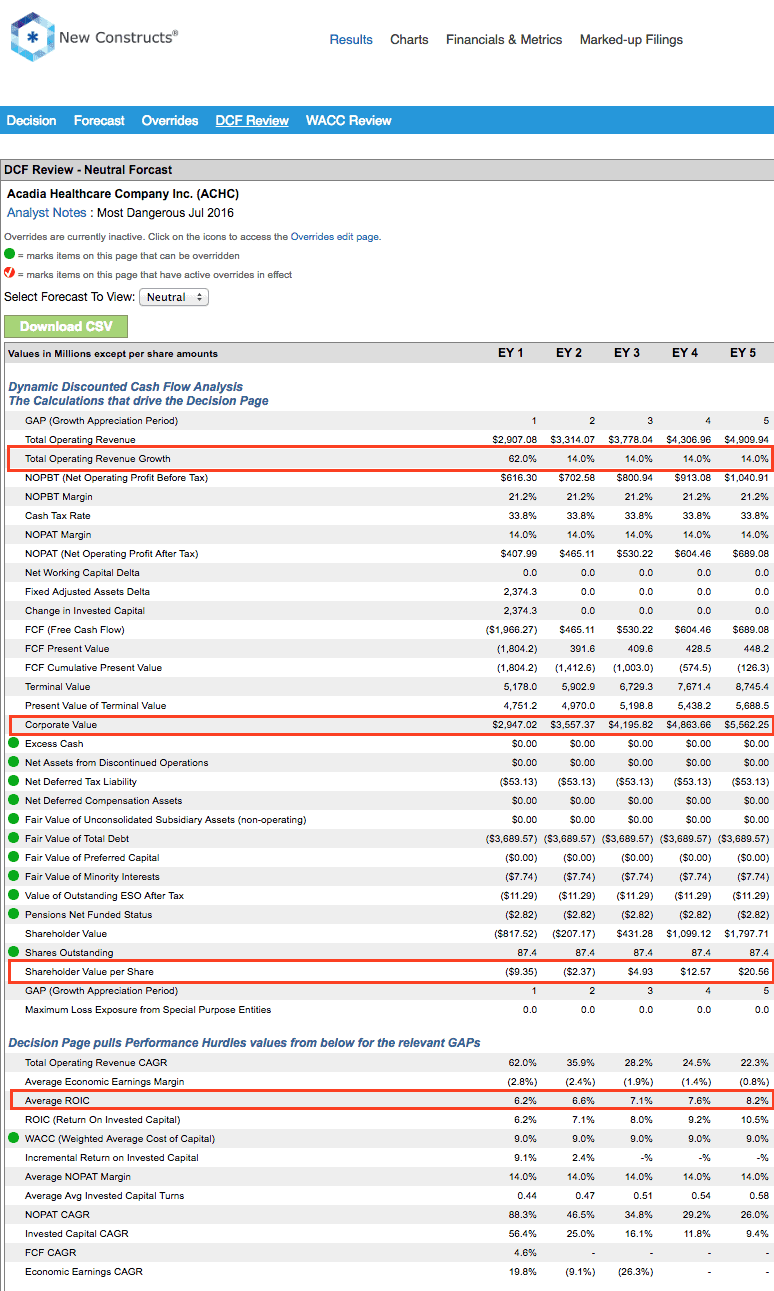Click the green legend dot for overridable items
The height and width of the screenshot is (1291, 774).
click(x=10, y=255)
